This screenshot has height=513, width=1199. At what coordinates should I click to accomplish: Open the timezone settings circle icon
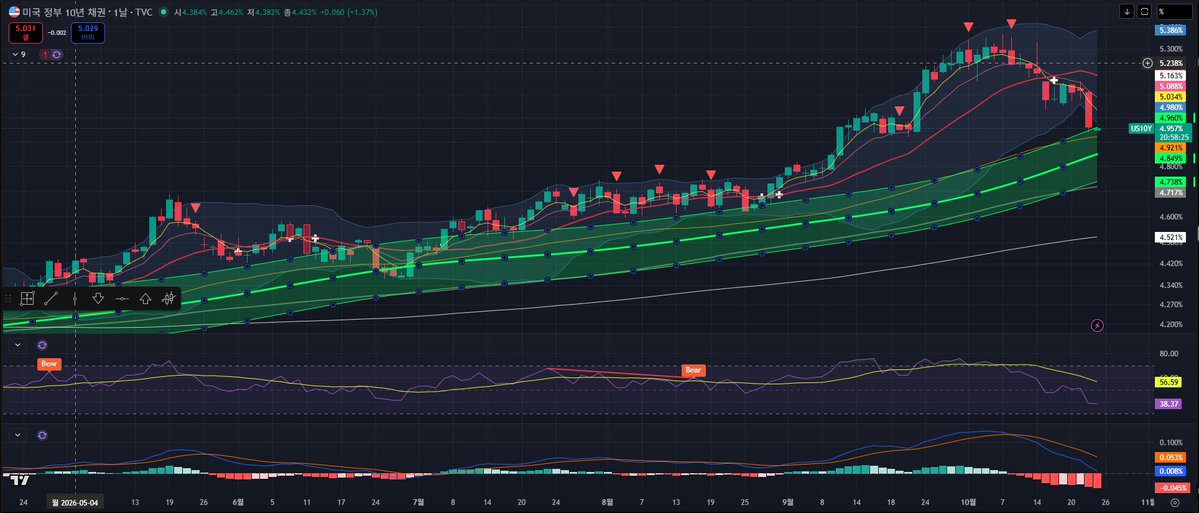click(x=1175, y=503)
